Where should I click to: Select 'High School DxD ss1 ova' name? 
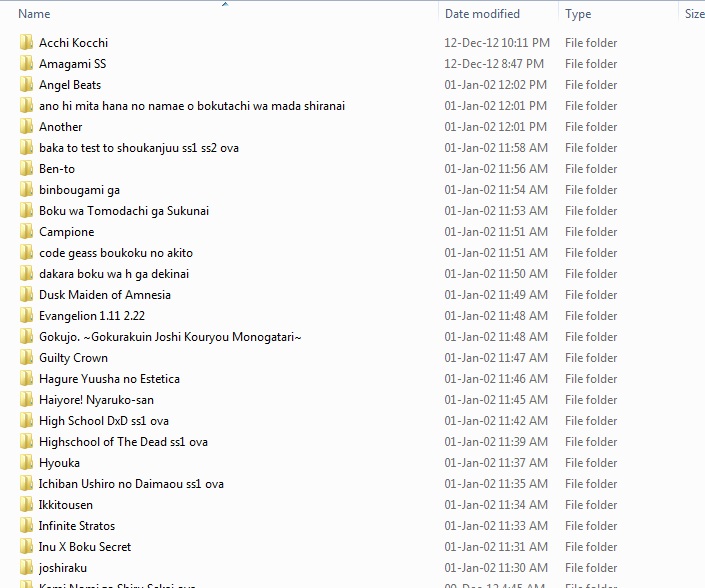(104, 421)
